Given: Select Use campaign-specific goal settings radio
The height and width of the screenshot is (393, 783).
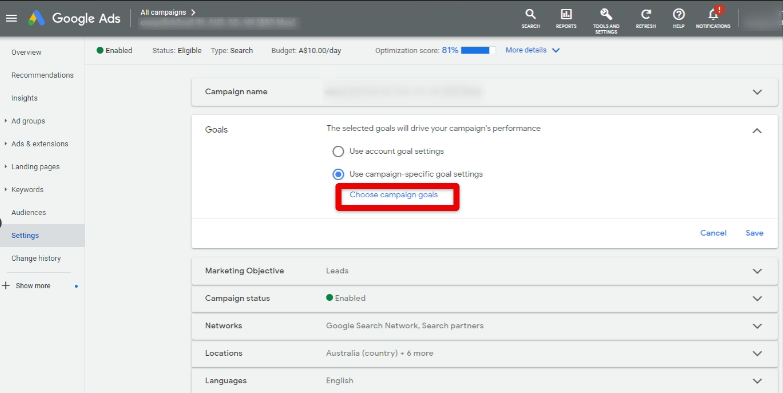Looking at the screenshot, I should click(338, 174).
